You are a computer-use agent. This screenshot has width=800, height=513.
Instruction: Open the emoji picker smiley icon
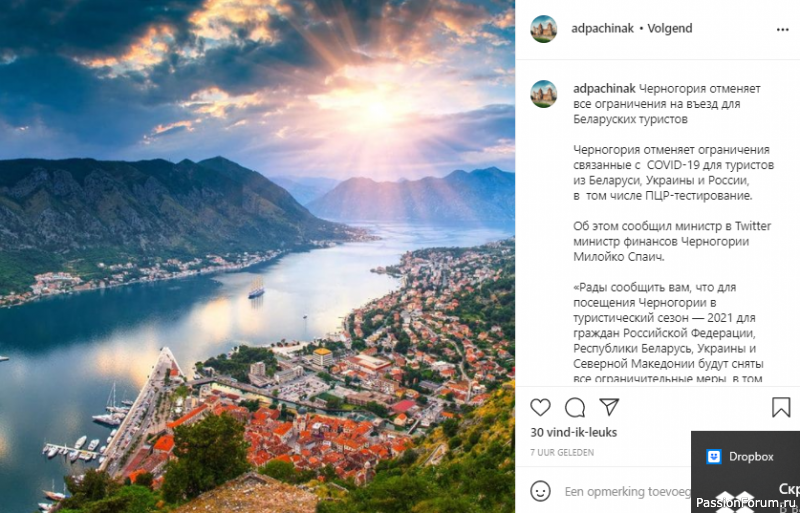click(541, 491)
